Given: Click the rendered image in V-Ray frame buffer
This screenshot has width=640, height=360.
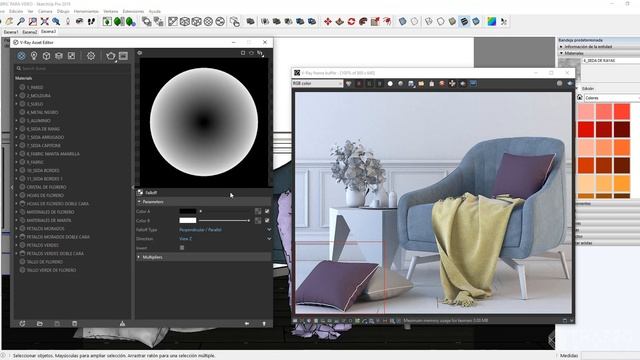Looking at the screenshot, I should point(433,203).
